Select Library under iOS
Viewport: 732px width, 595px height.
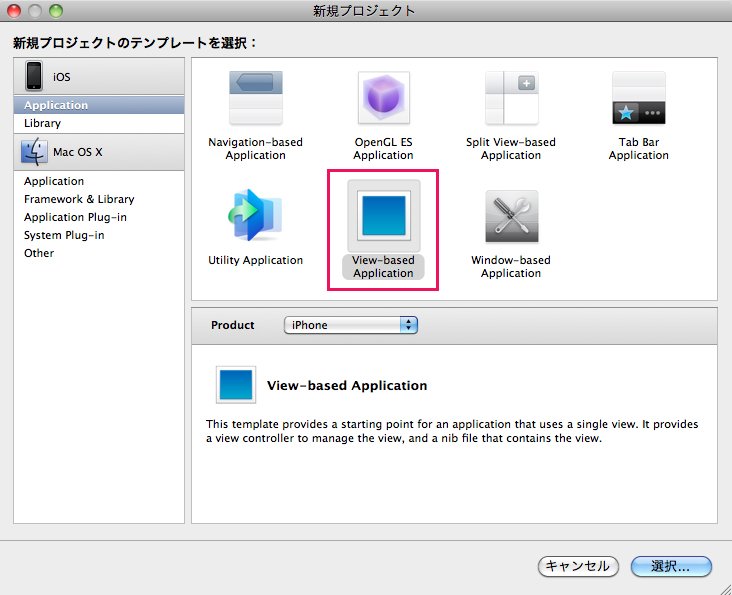[99, 123]
